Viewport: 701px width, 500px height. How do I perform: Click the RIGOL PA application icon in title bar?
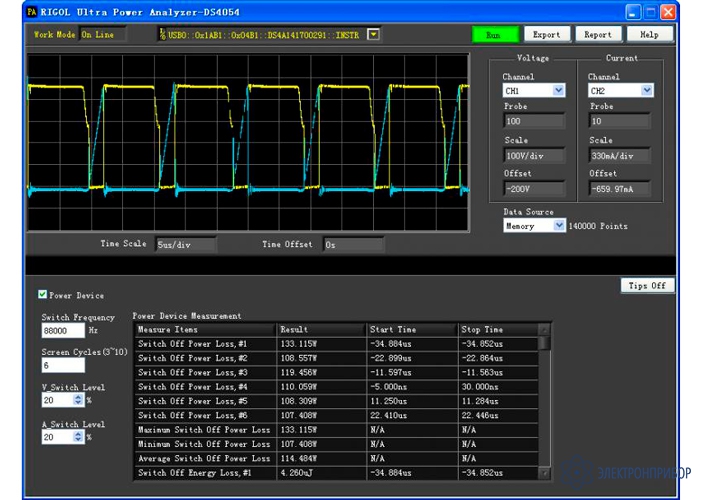[x=32, y=12]
